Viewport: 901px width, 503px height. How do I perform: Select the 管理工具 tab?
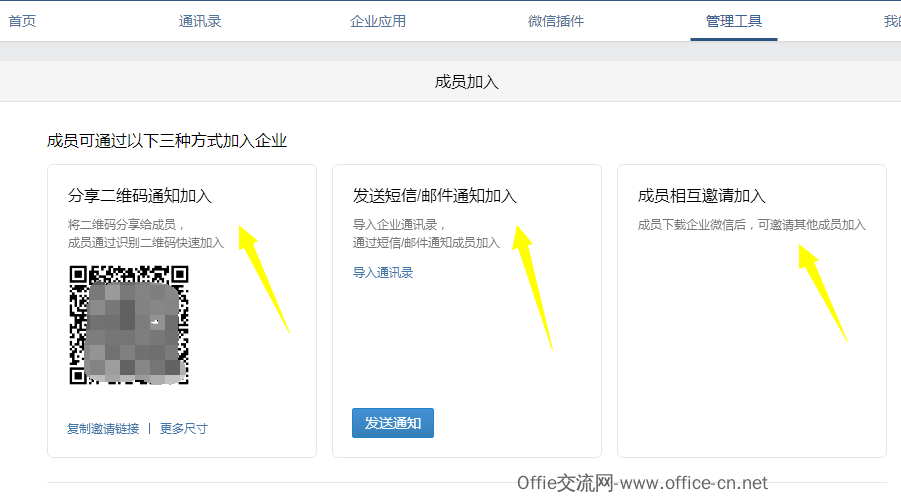734,21
